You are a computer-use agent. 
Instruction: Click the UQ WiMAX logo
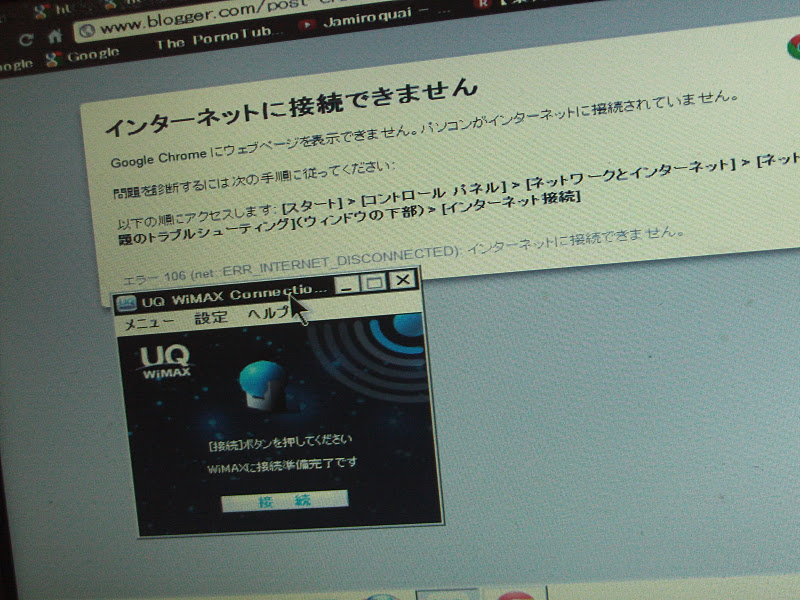click(x=165, y=362)
